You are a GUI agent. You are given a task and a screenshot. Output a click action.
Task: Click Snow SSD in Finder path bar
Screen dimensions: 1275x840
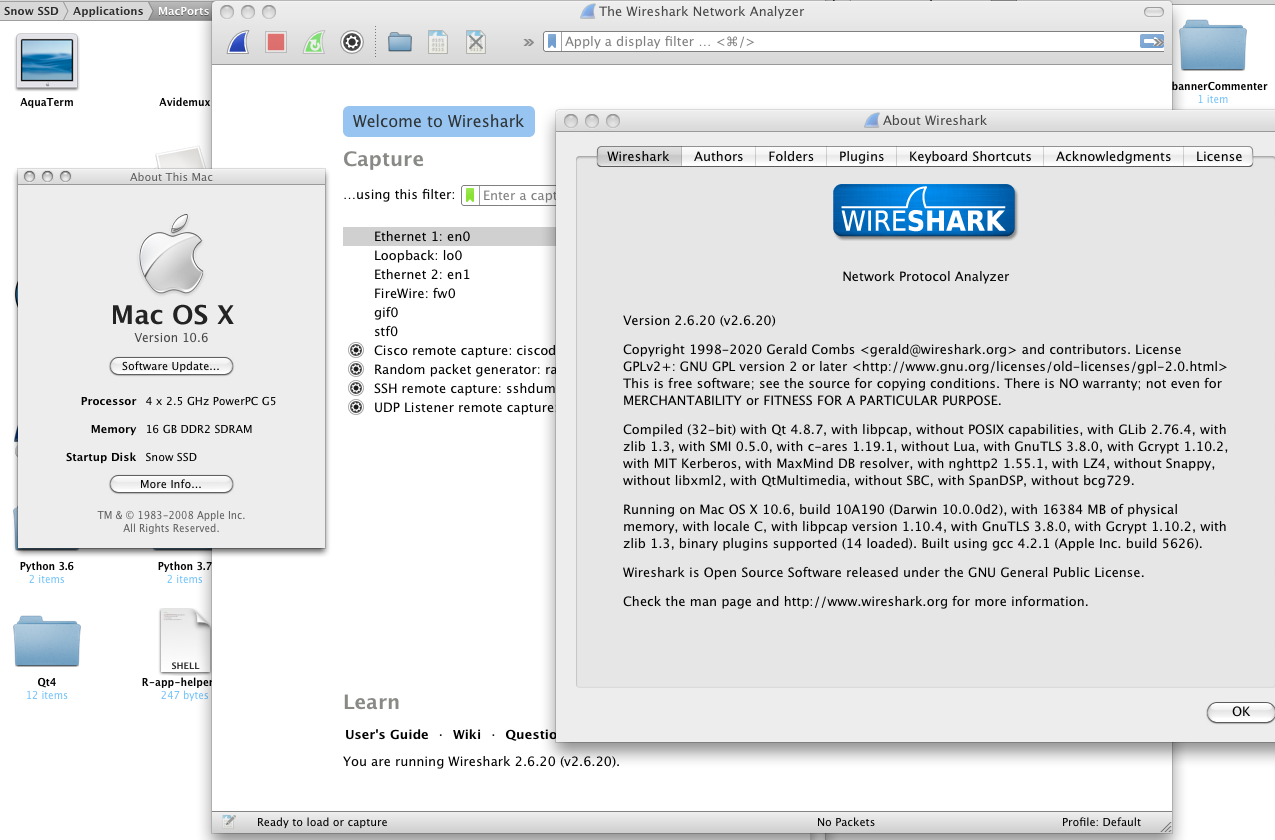click(x=31, y=11)
